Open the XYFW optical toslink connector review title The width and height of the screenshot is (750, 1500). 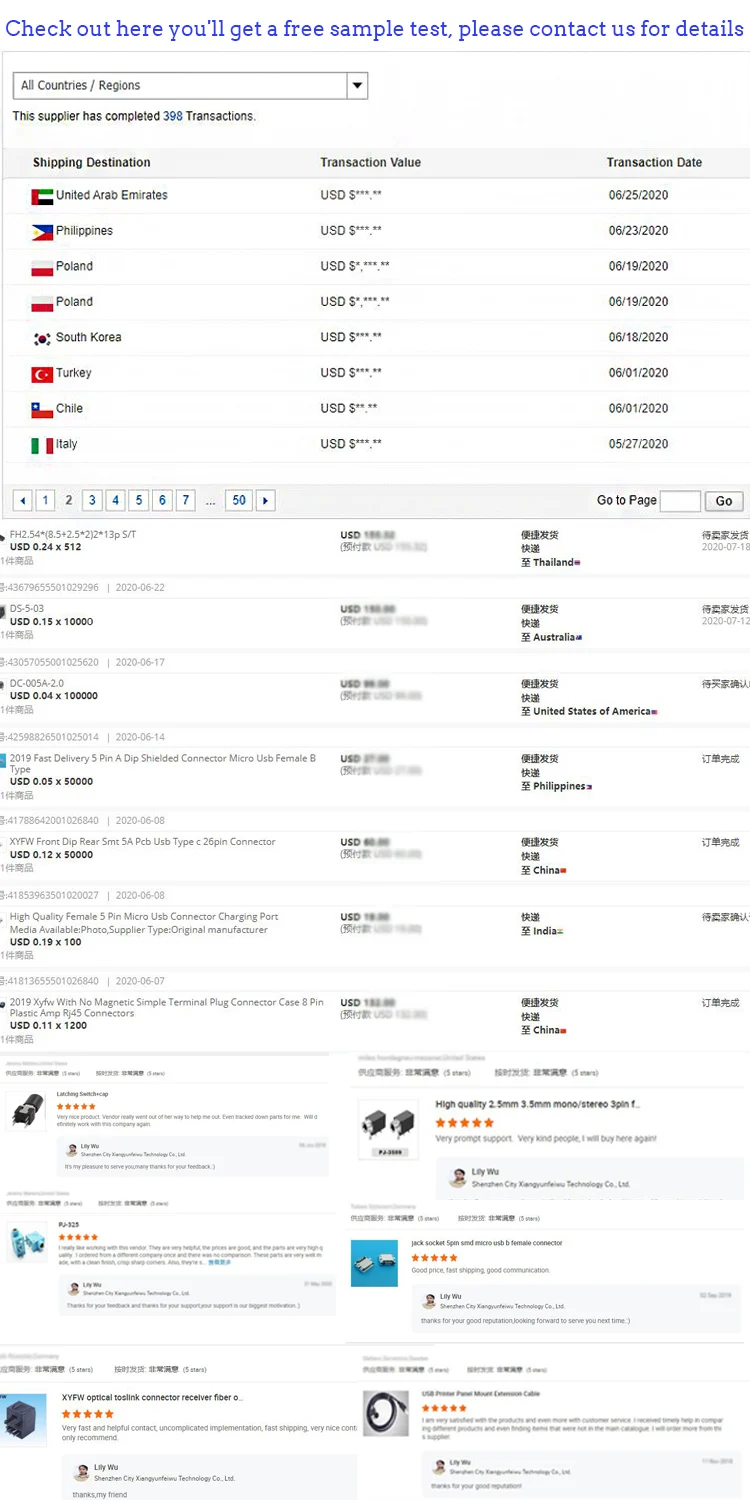coord(152,1397)
